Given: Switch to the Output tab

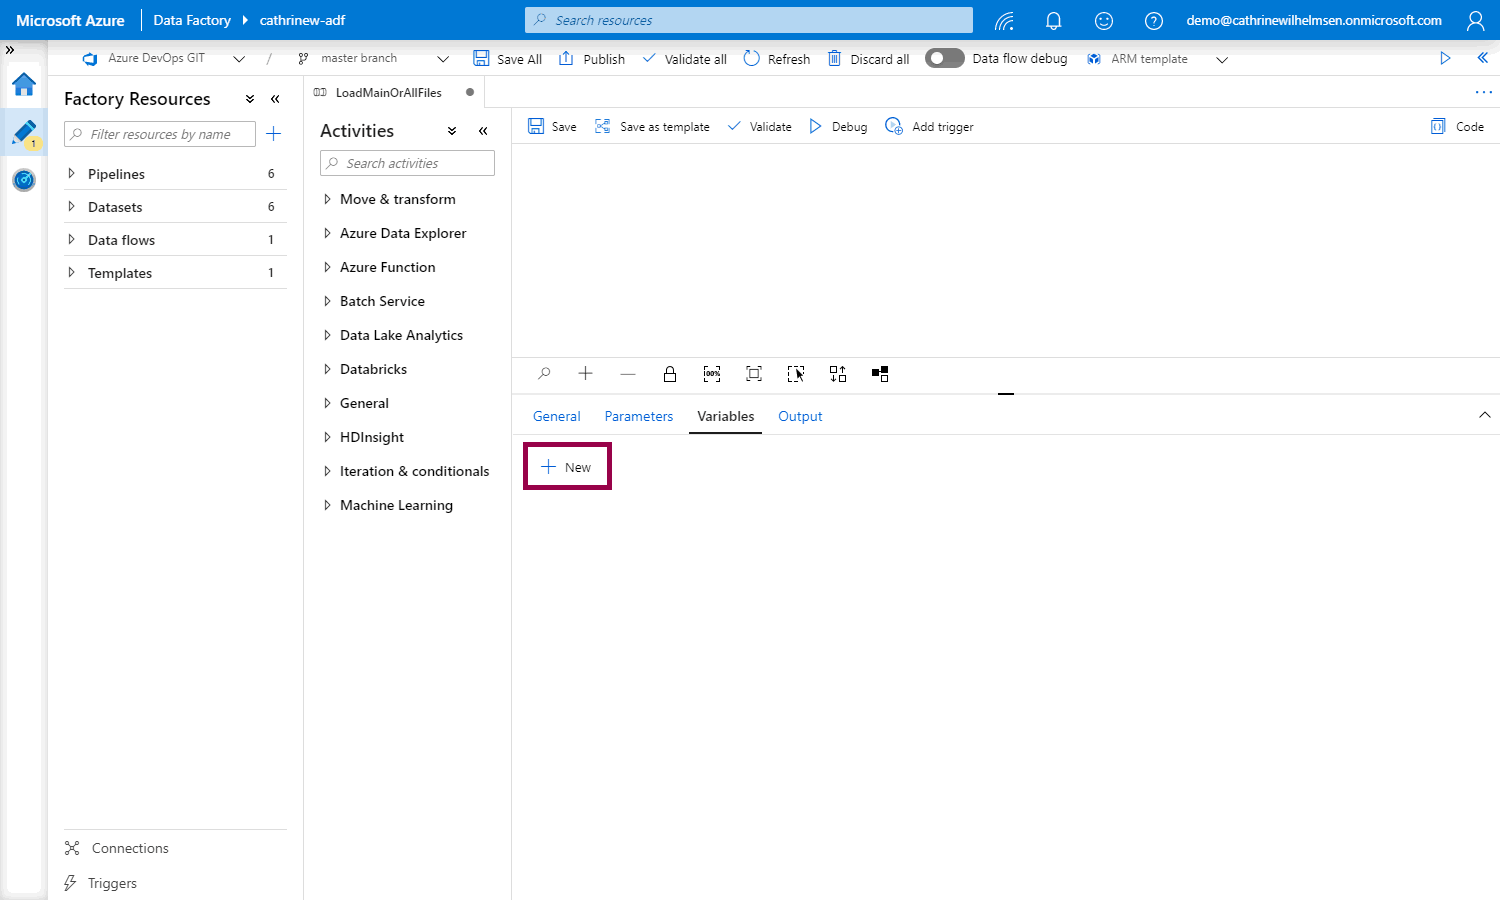Looking at the screenshot, I should 800,416.
